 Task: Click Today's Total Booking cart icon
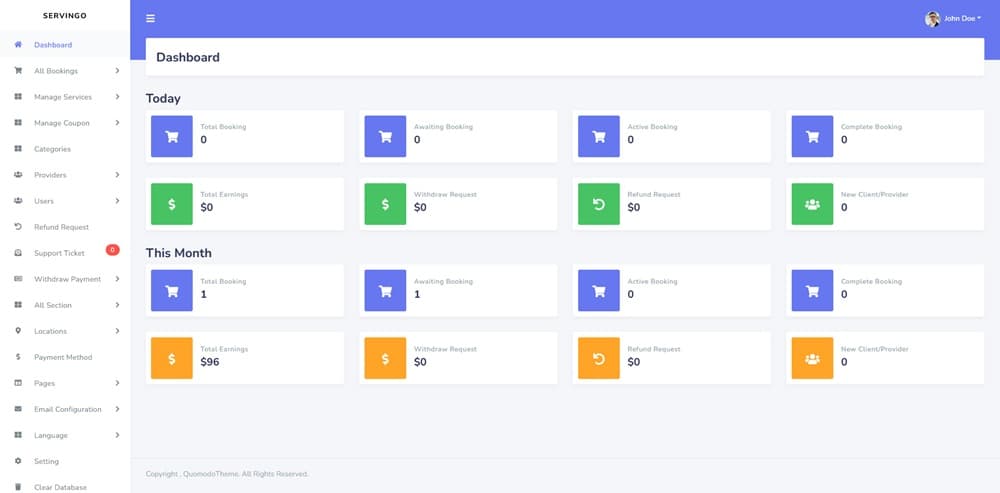(172, 137)
